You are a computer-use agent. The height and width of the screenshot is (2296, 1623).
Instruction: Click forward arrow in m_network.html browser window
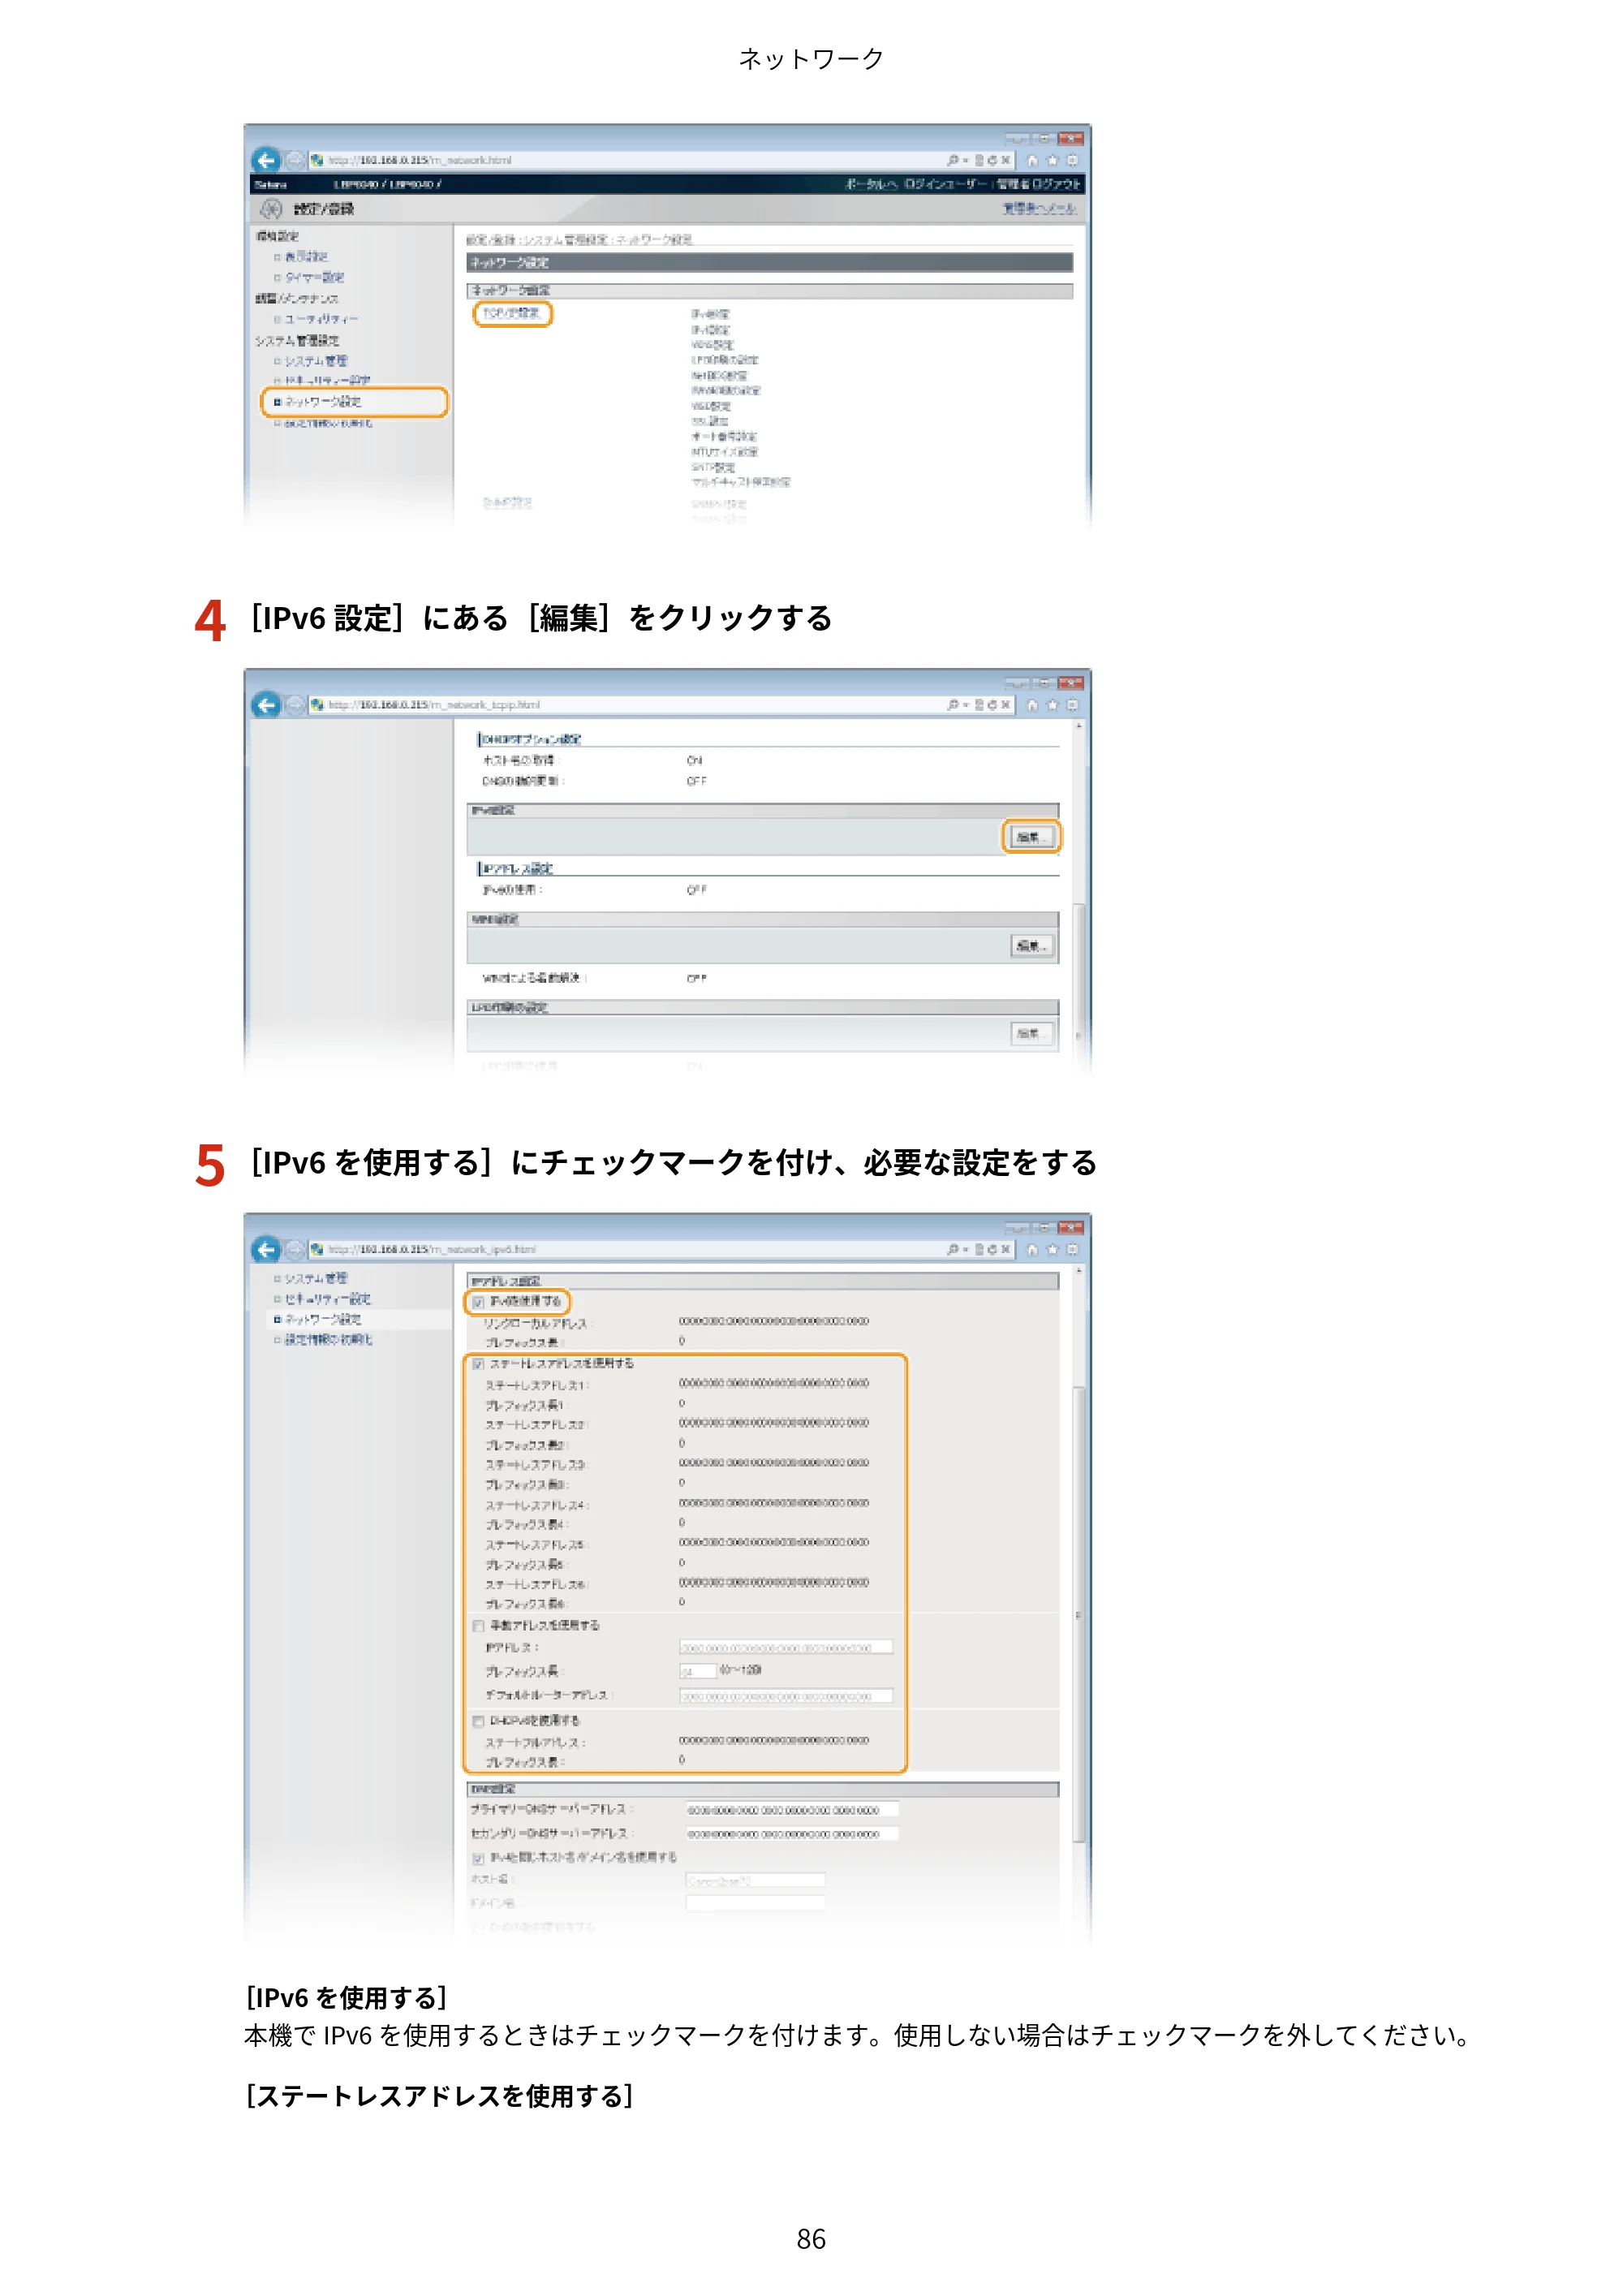point(294,160)
